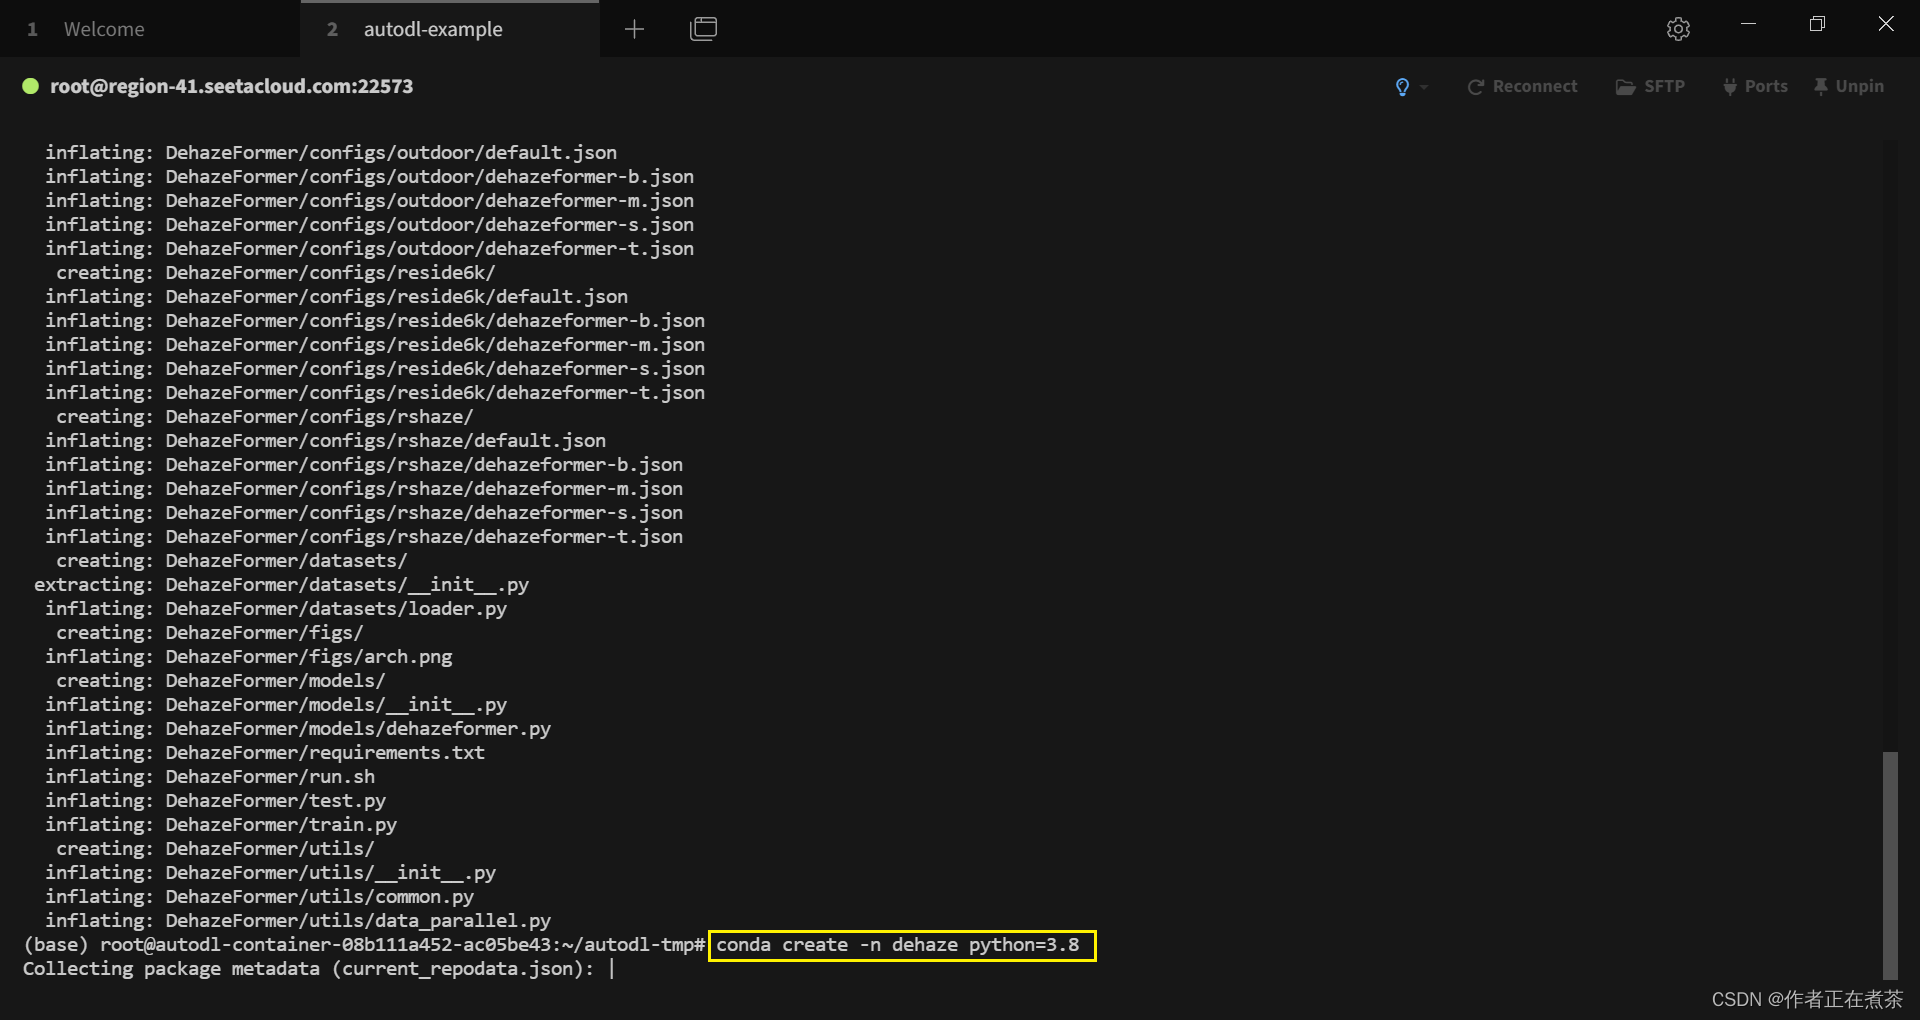Open settings via the gear icon
The image size is (1920, 1020).
point(1678,29)
